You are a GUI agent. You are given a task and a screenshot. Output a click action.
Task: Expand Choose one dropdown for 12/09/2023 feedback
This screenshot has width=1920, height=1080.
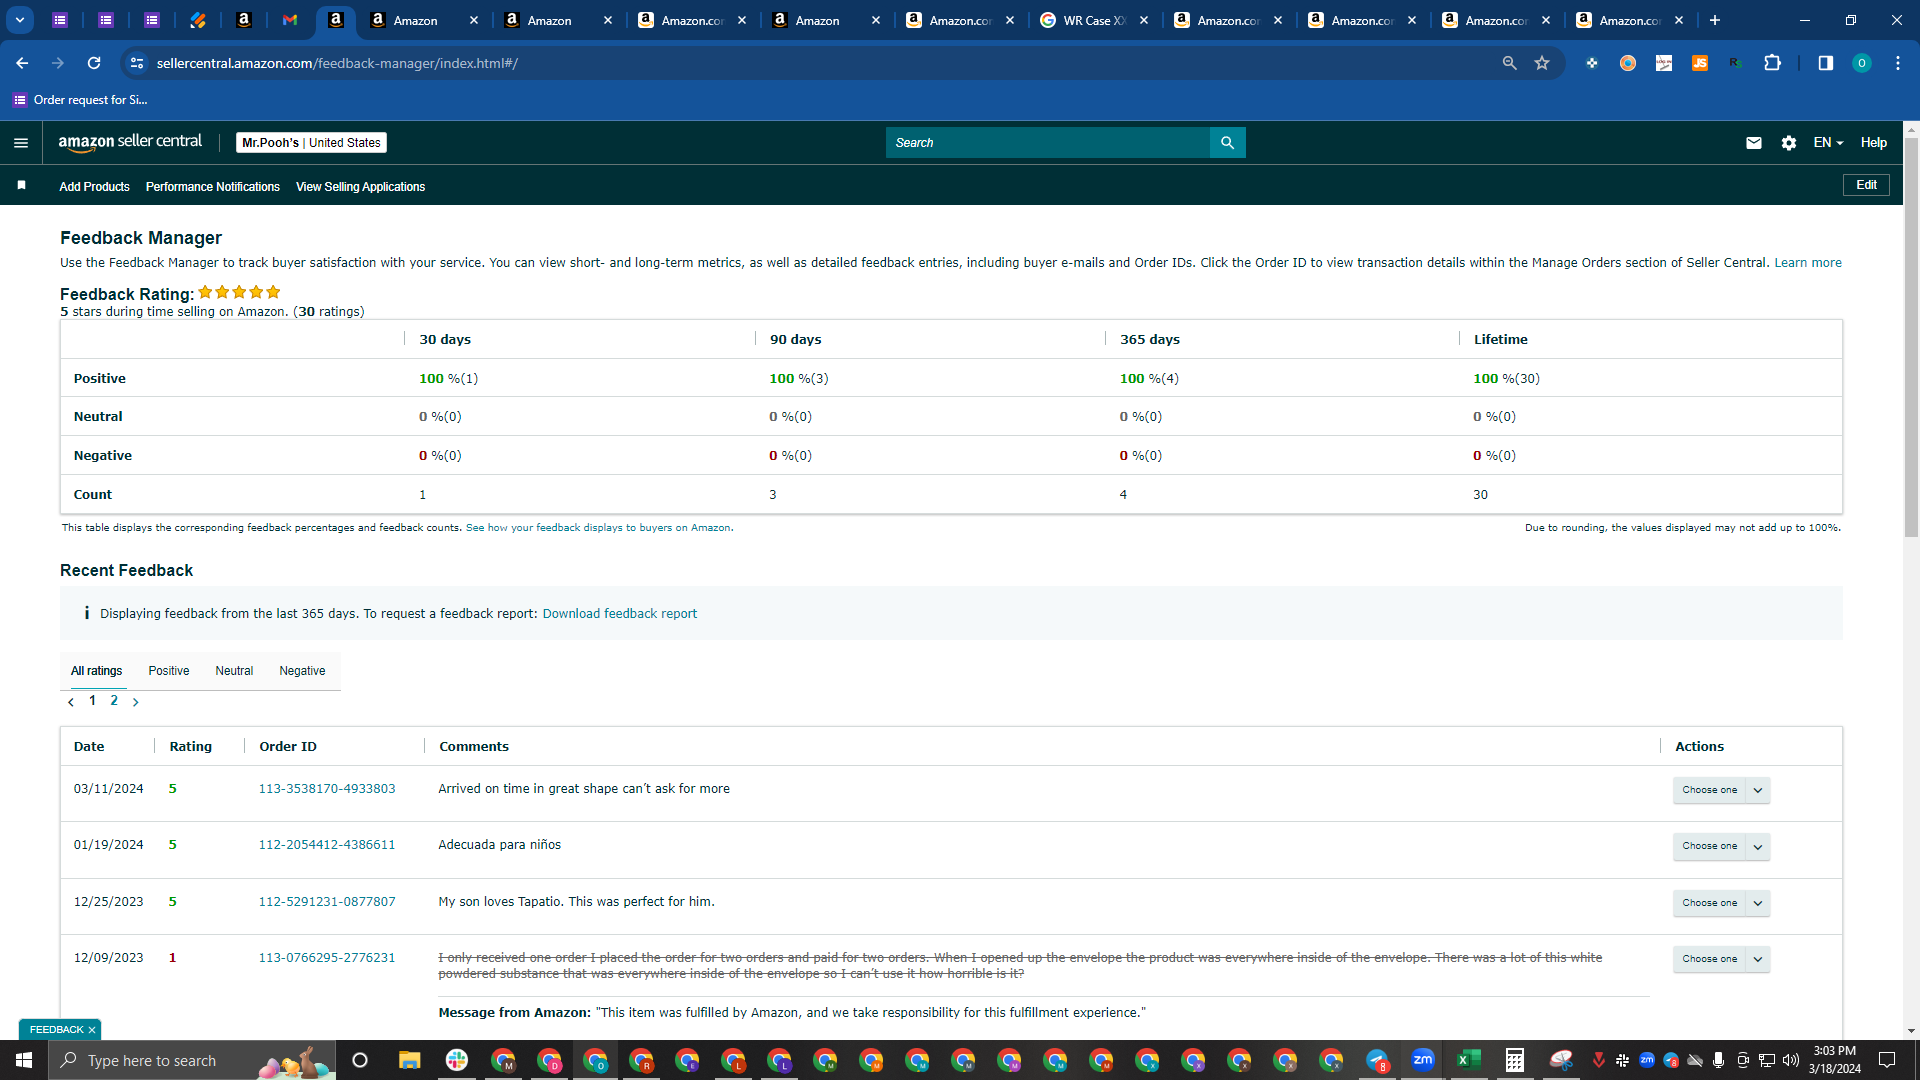[x=1757, y=959]
